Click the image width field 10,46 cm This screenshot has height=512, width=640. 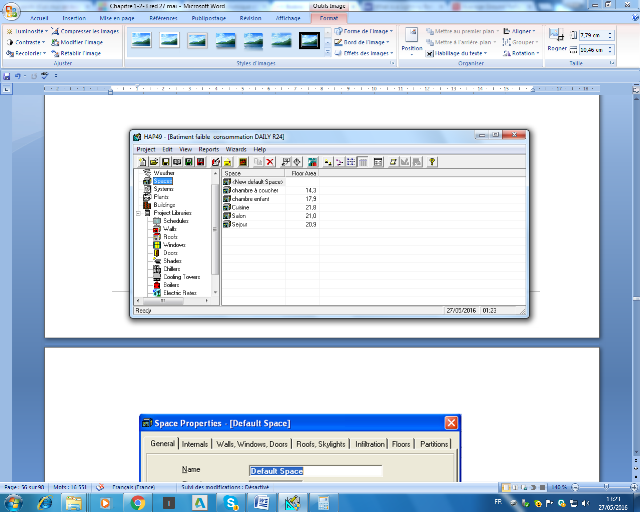(x=593, y=50)
